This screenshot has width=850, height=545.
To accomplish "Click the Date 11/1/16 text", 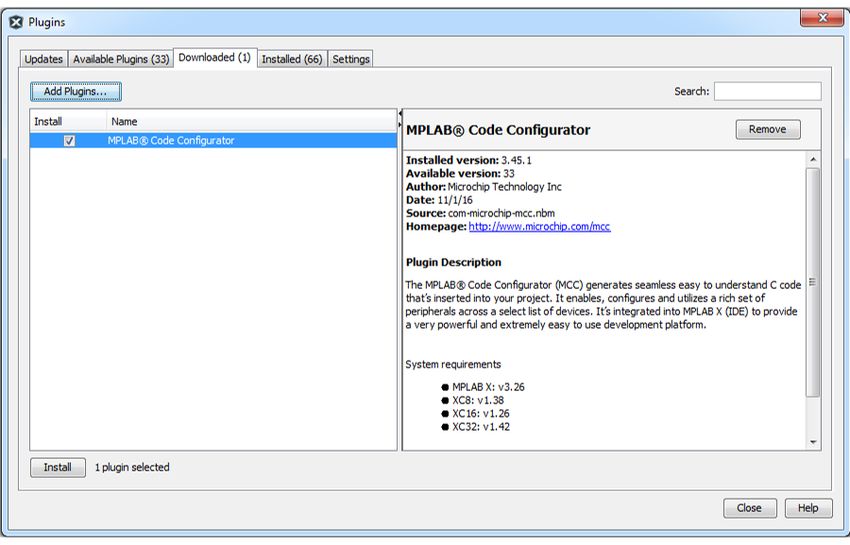I will pyautogui.click(x=439, y=200).
